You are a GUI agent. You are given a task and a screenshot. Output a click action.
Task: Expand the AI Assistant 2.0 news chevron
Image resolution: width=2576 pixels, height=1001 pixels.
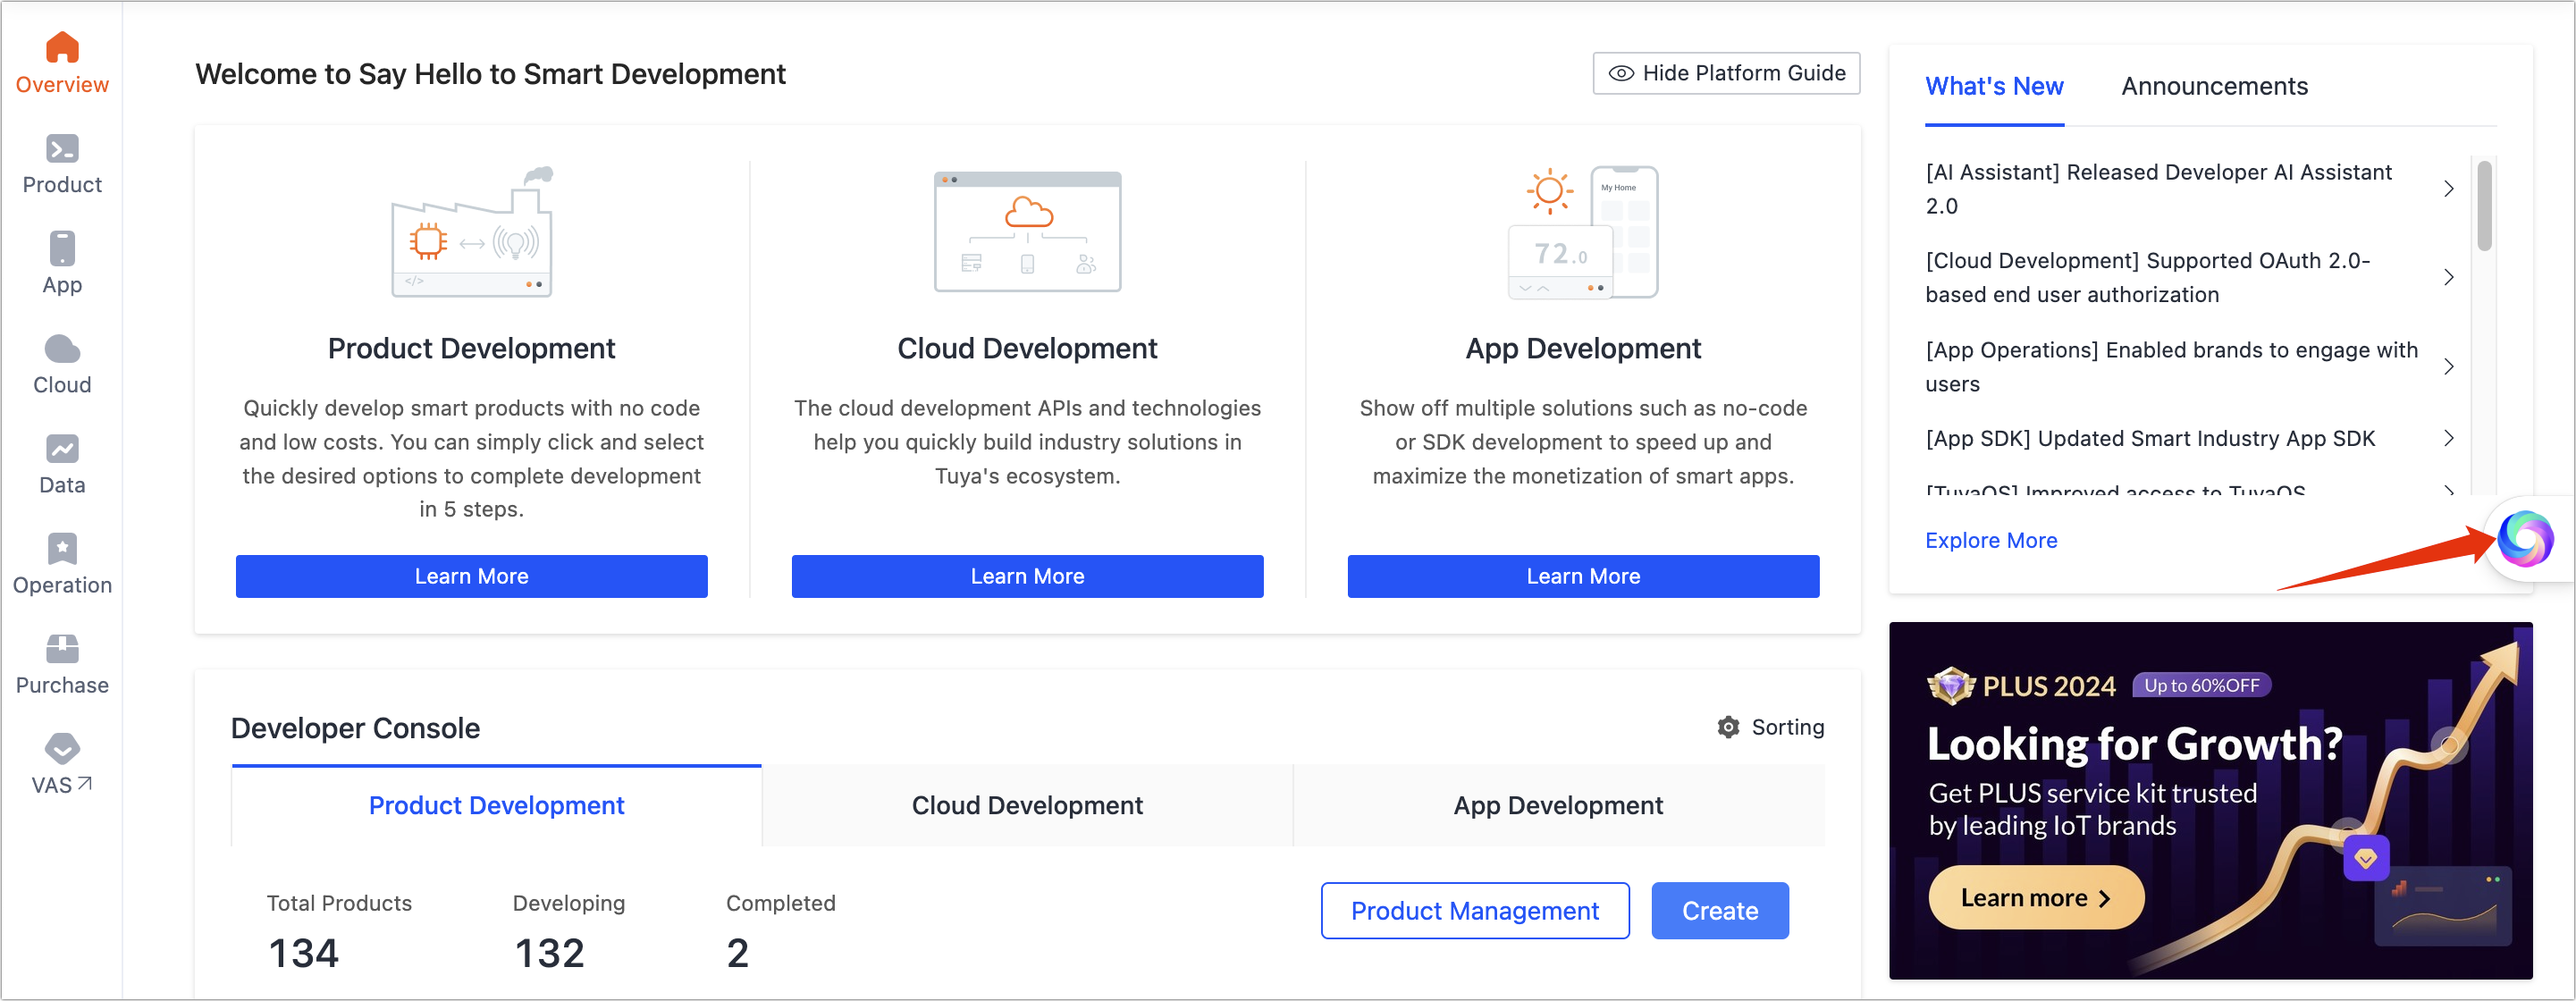point(2448,189)
